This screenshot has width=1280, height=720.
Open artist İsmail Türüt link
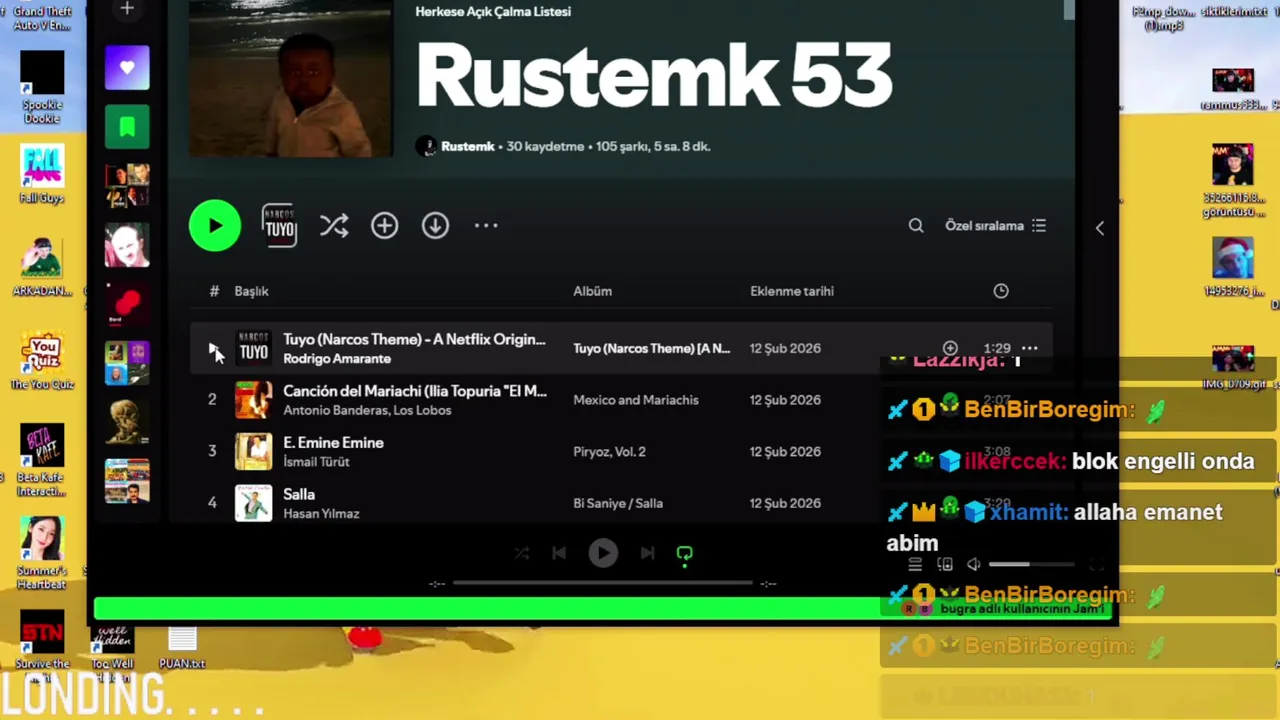click(x=316, y=462)
